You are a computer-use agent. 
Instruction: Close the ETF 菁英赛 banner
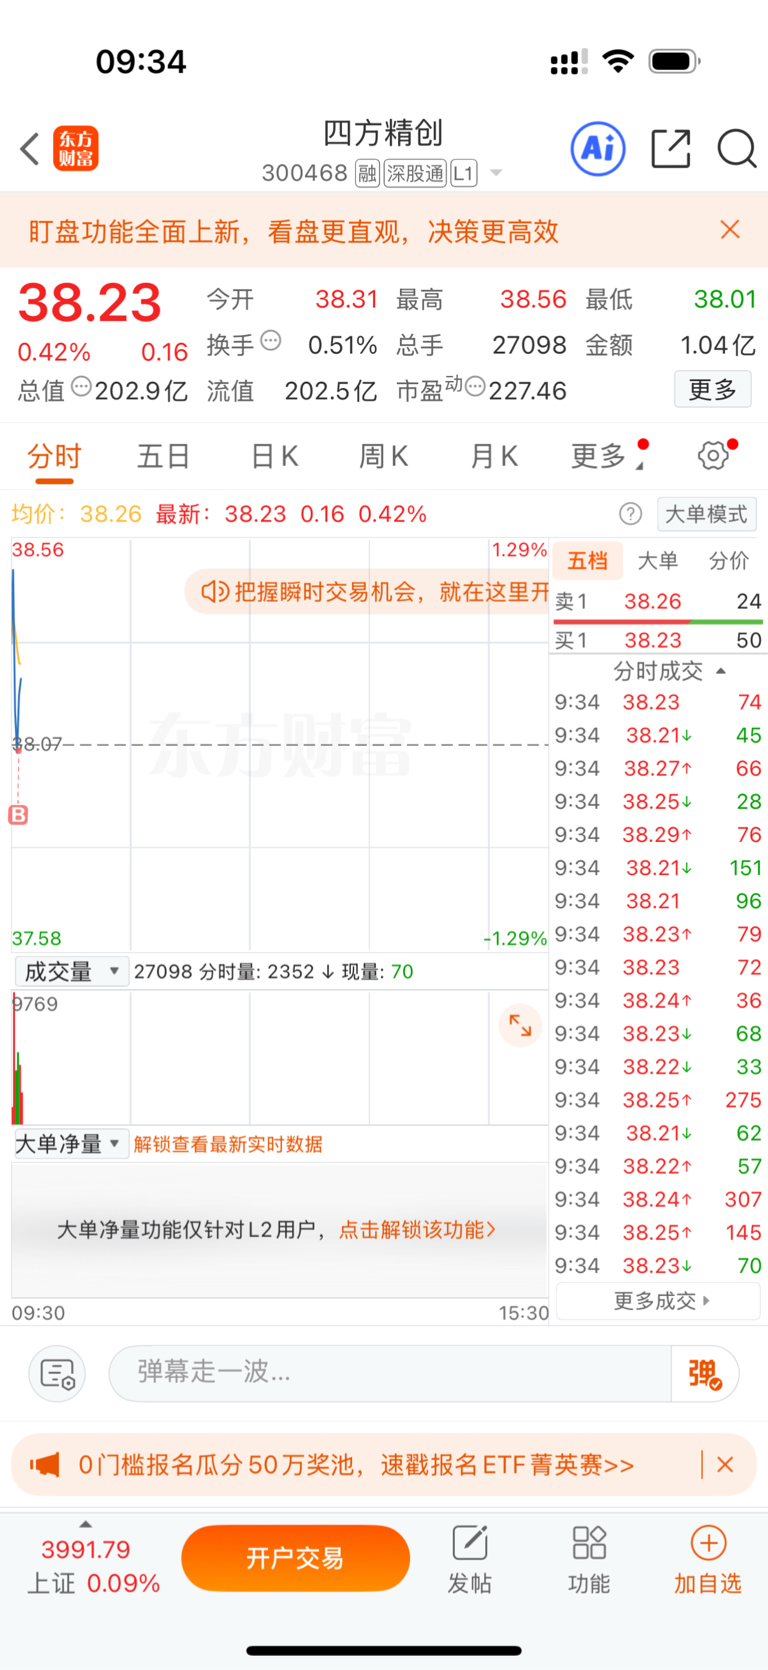coord(726,1465)
